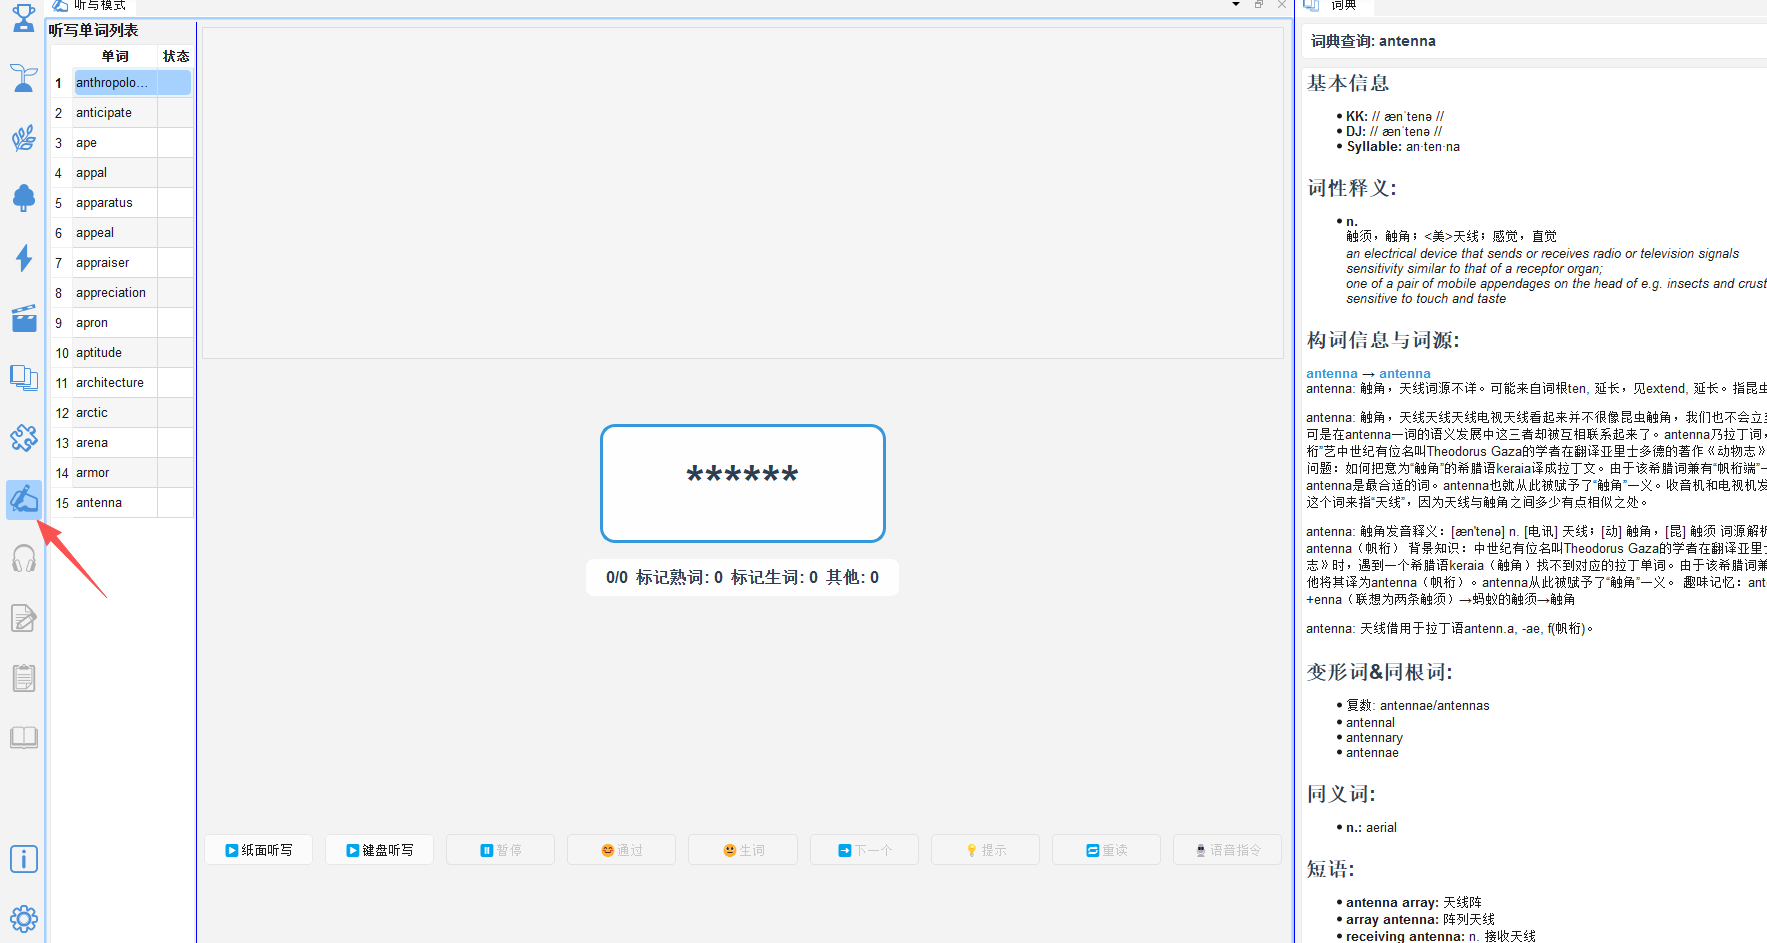
Task: Click the 重读 re-read button
Action: 1107,850
